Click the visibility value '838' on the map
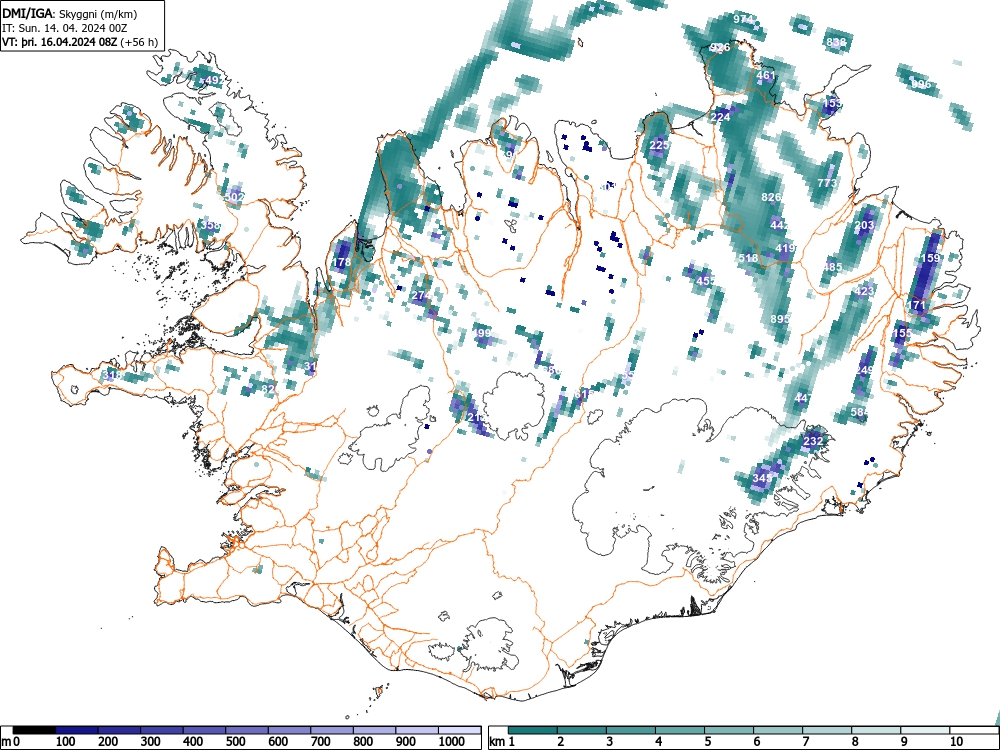The width and height of the screenshot is (1000, 750). (836, 42)
